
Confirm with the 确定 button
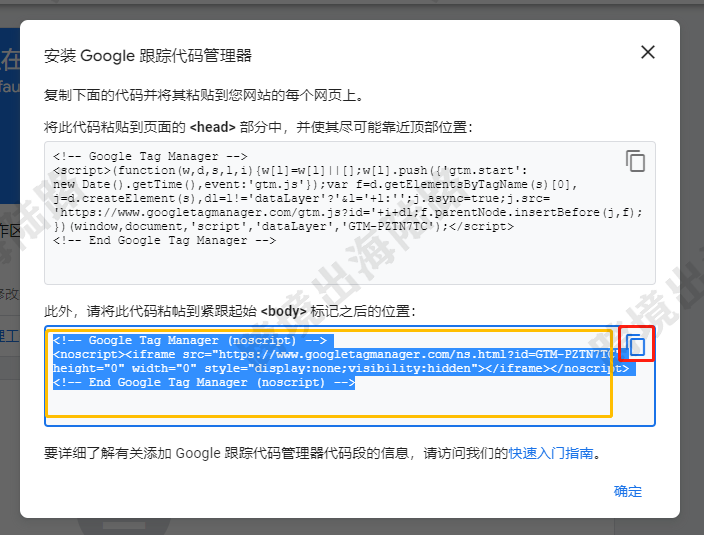coord(628,491)
